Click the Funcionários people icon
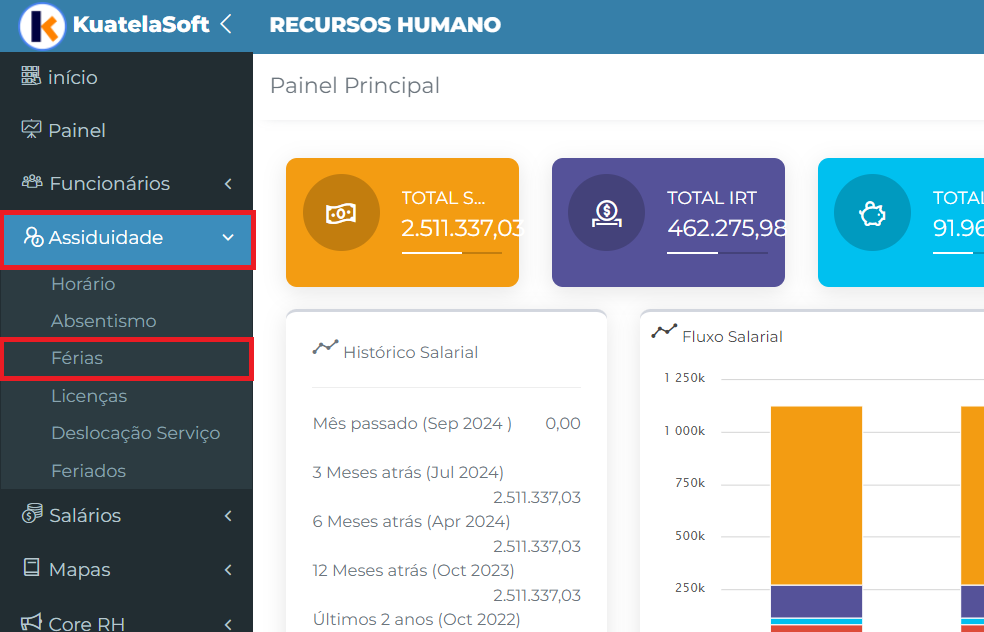The height and width of the screenshot is (632, 984). point(32,183)
